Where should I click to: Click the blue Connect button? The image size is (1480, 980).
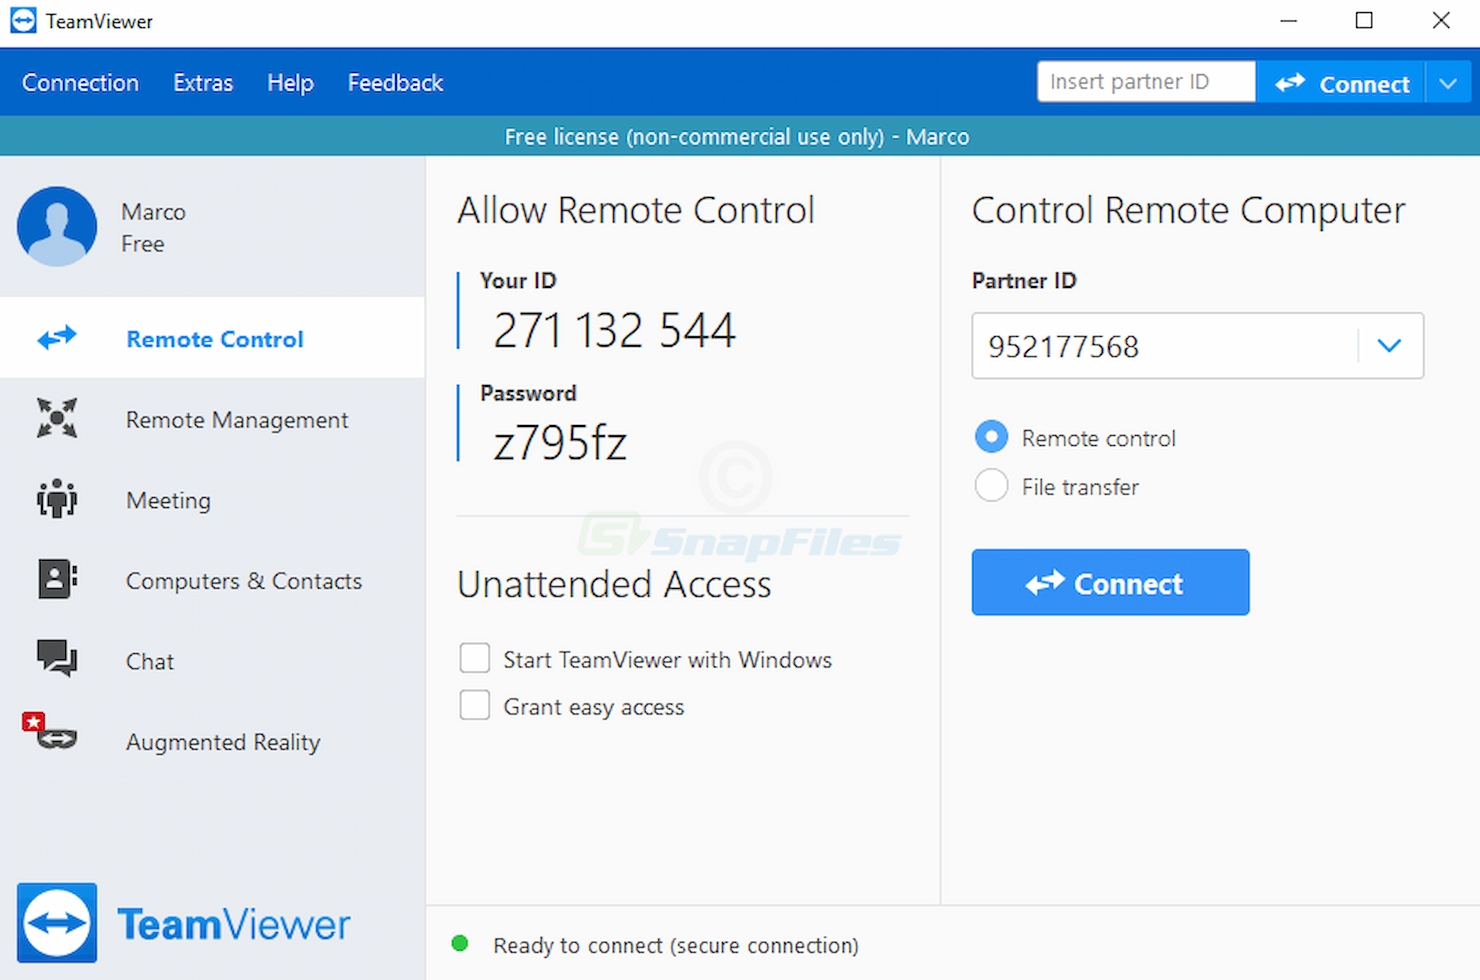[x=1110, y=582]
